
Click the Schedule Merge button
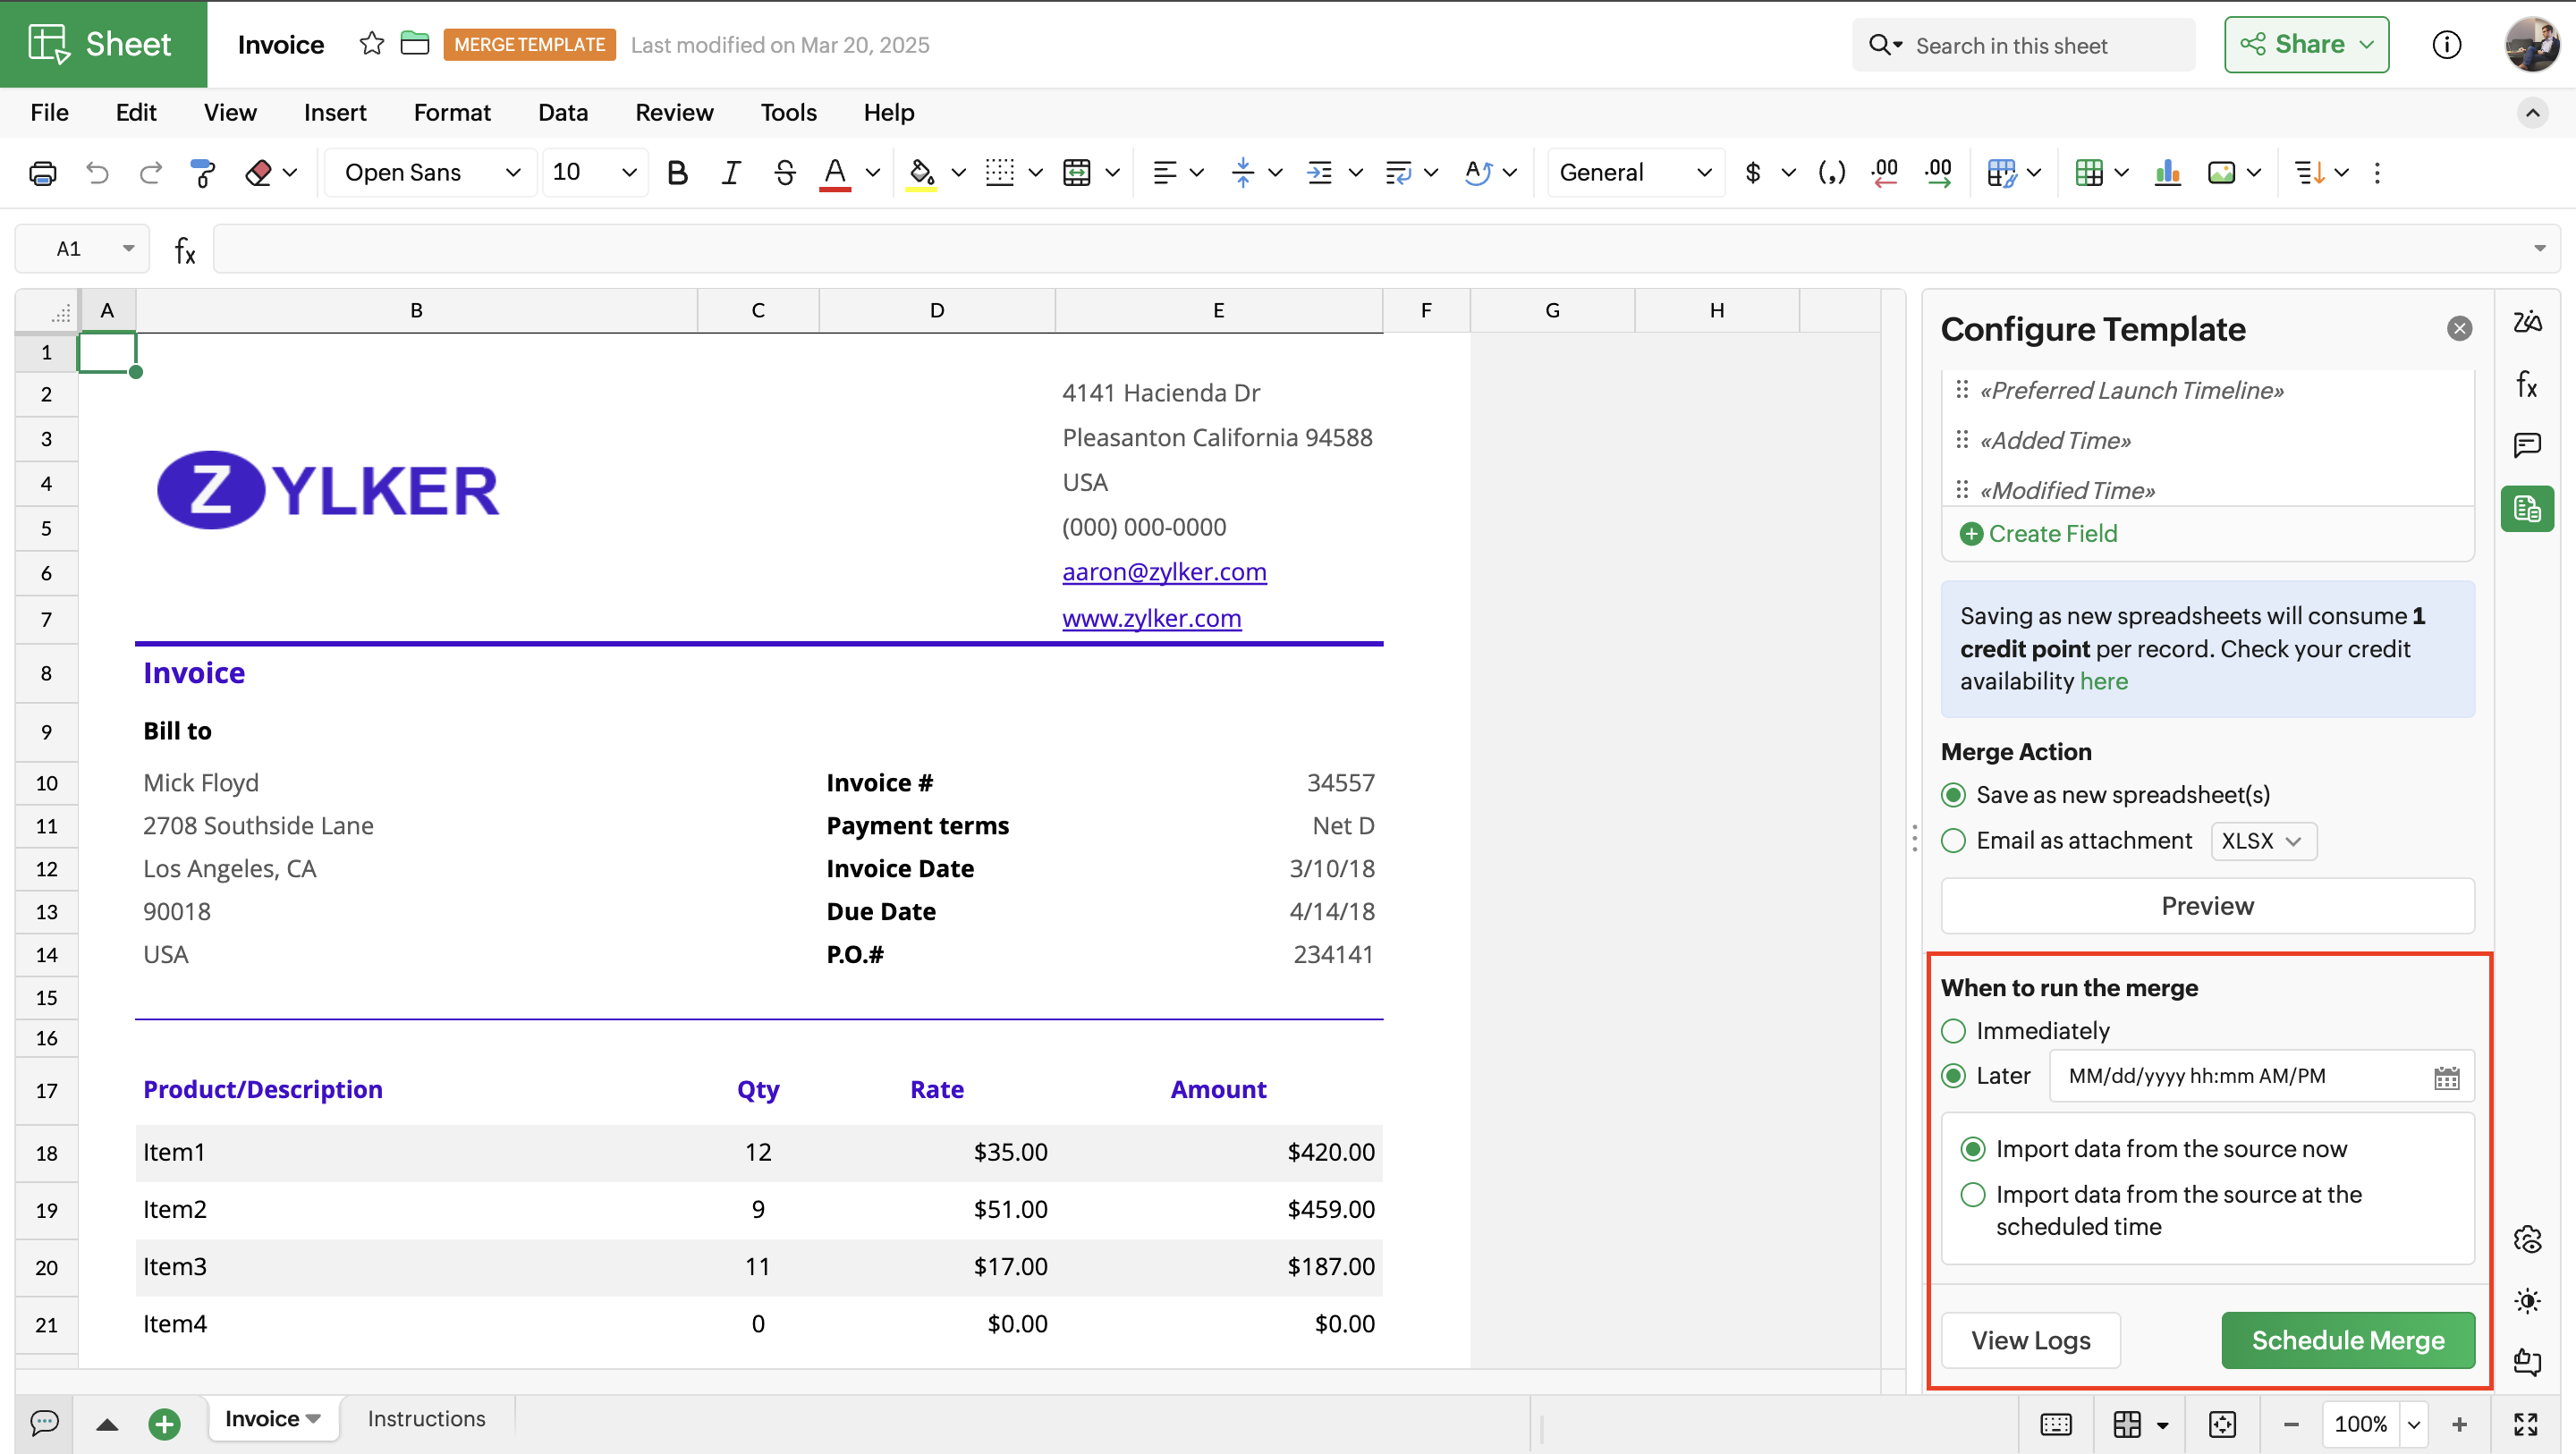(x=2347, y=1339)
